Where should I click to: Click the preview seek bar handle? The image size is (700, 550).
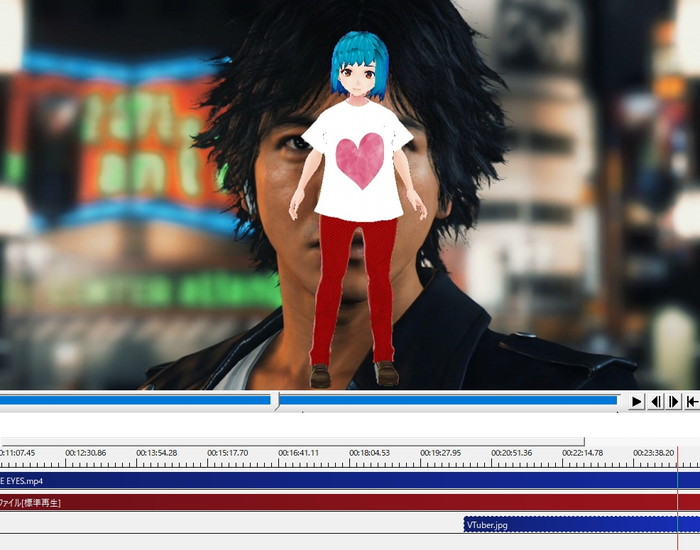pyautogui.click(x=276, y=400)
